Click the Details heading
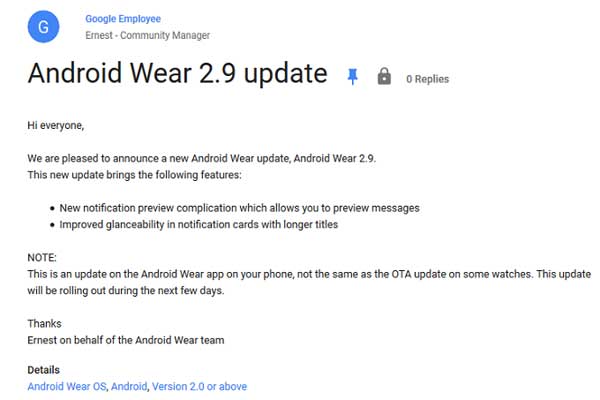This screenshot has height=400, width=600. (x=43, y=370)
